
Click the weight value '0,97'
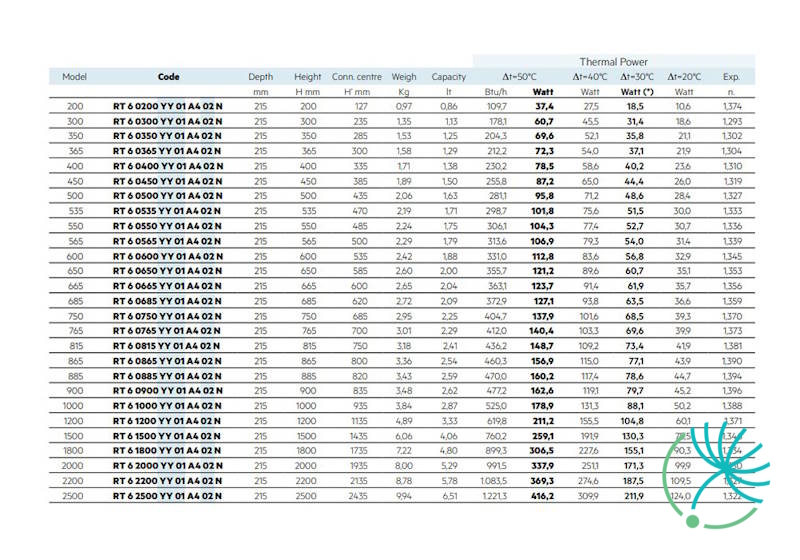point(404,107)
